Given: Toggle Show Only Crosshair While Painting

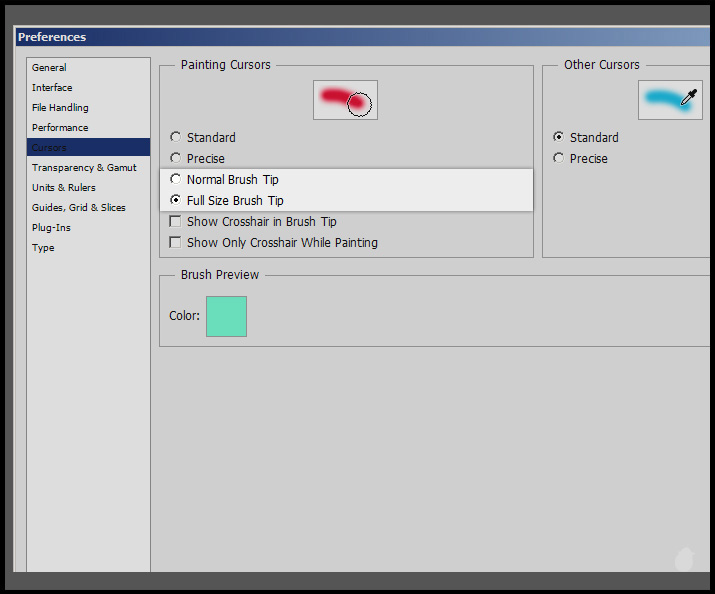Looking at the screenshot, I should click(176, 243).
